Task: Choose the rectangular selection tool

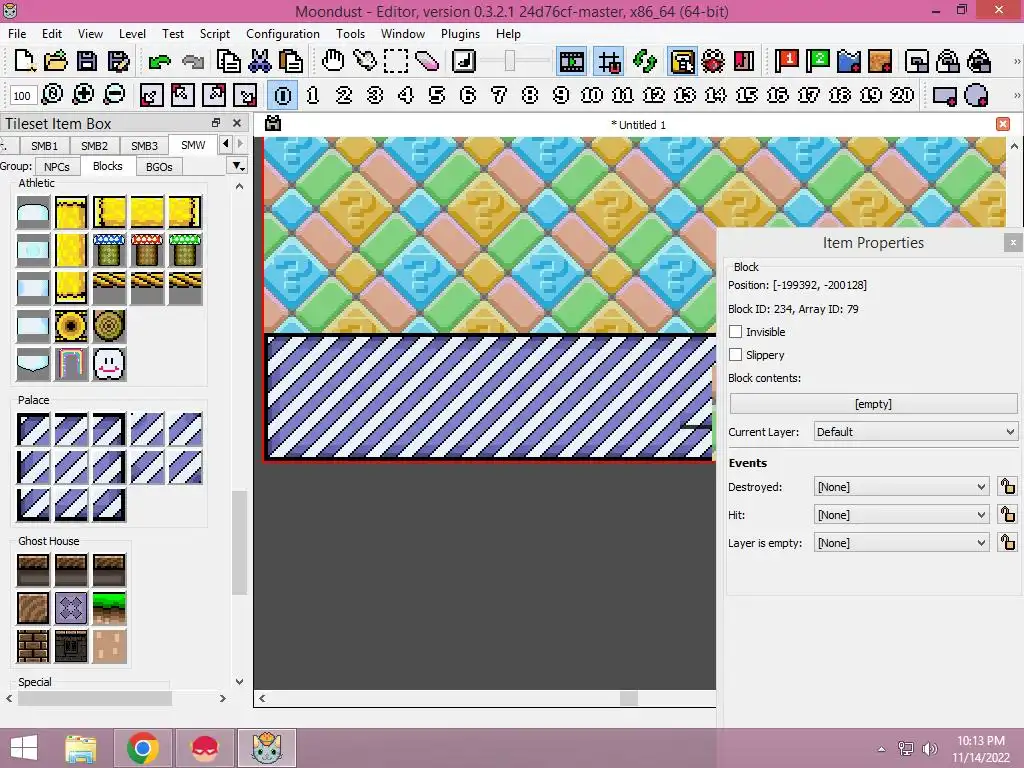Action: click(396, 61)
